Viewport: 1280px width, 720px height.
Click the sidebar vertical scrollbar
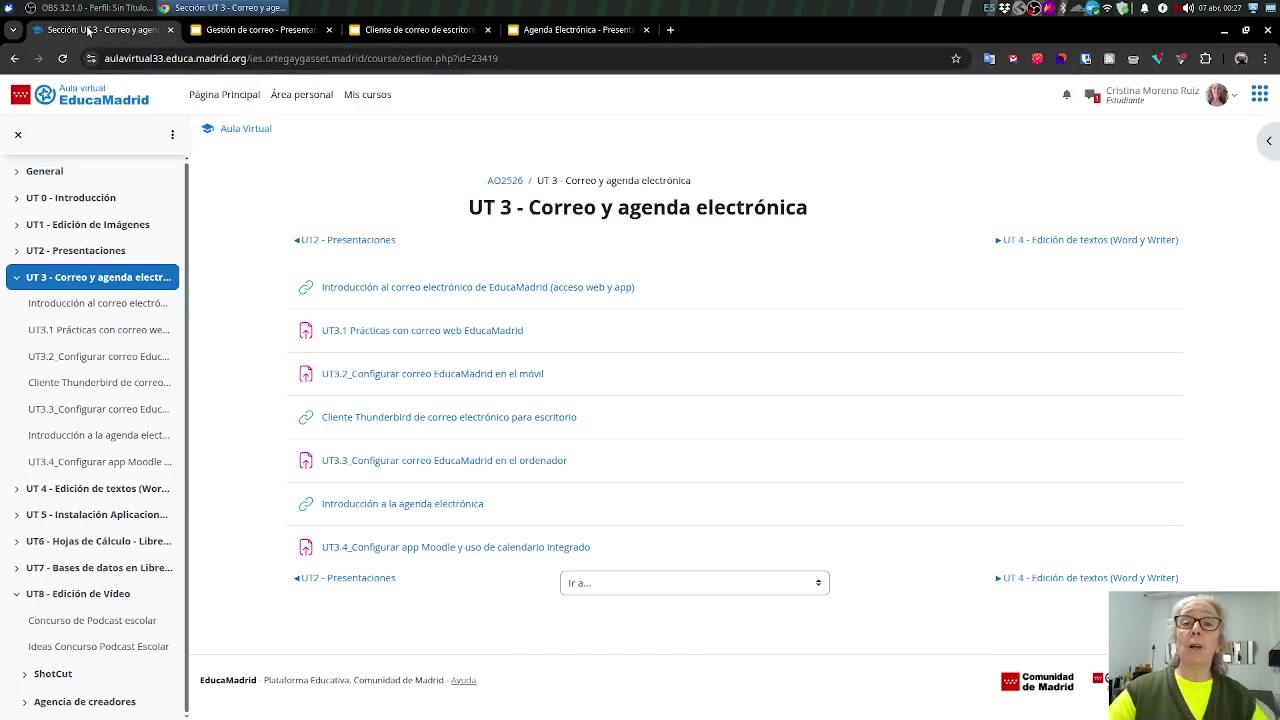pyautogui.click(x=186, y=437)
